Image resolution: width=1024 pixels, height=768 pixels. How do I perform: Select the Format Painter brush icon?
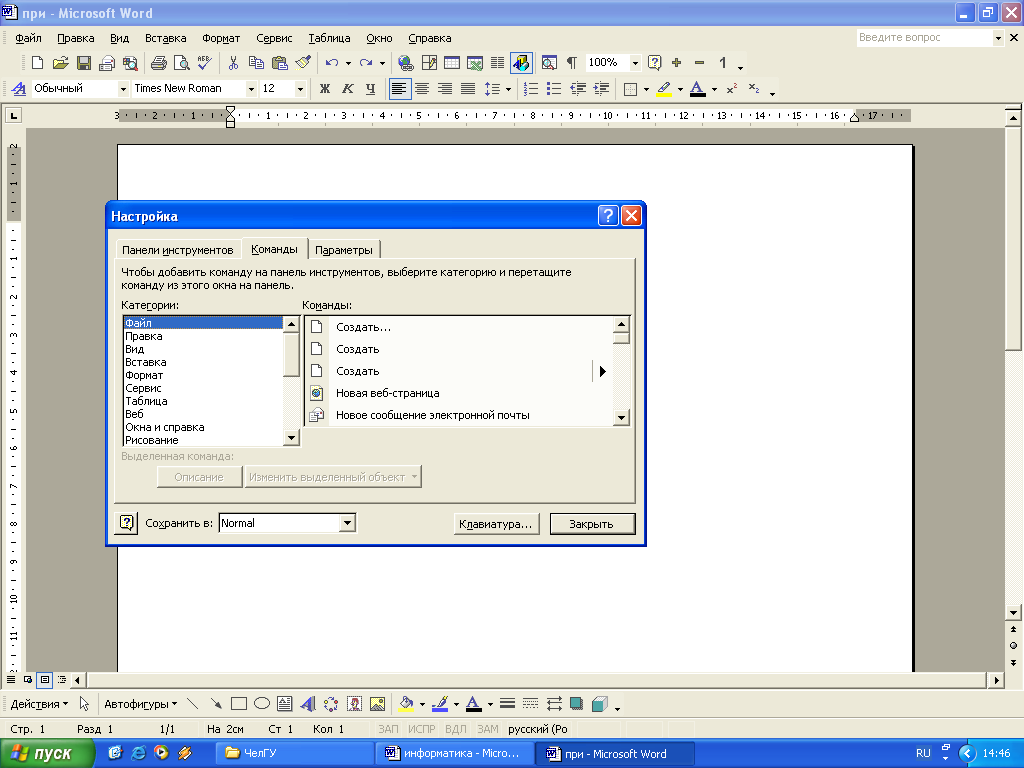click(x=303, y=63)
